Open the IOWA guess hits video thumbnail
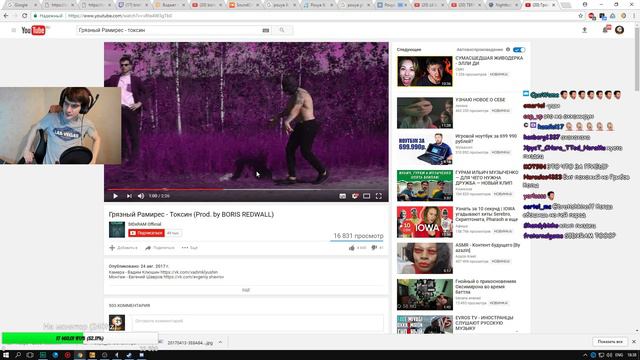Image resolution: width=640 pixels, height=360 pixels. 424,222
